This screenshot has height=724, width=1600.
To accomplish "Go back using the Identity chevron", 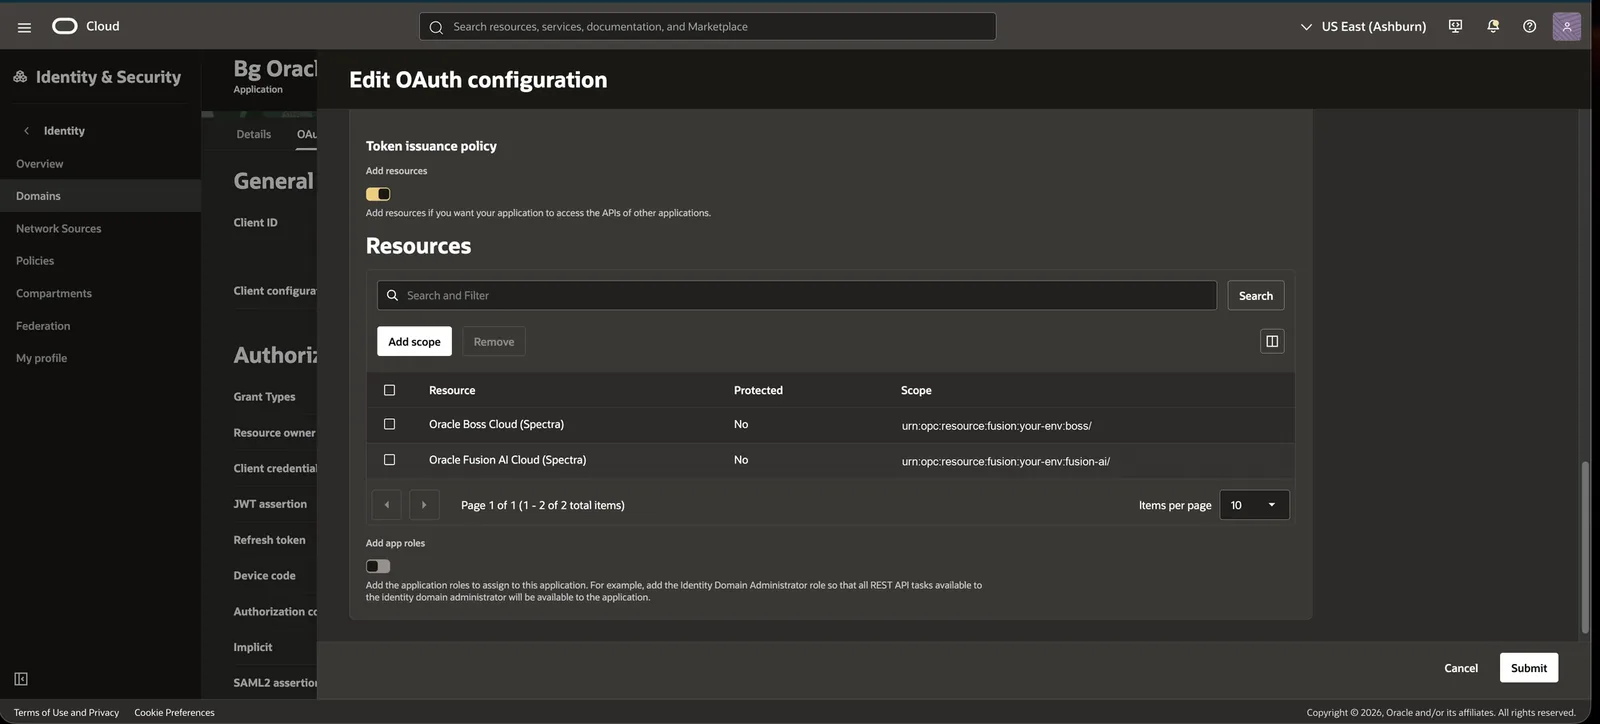I will [x=27, y=131].
